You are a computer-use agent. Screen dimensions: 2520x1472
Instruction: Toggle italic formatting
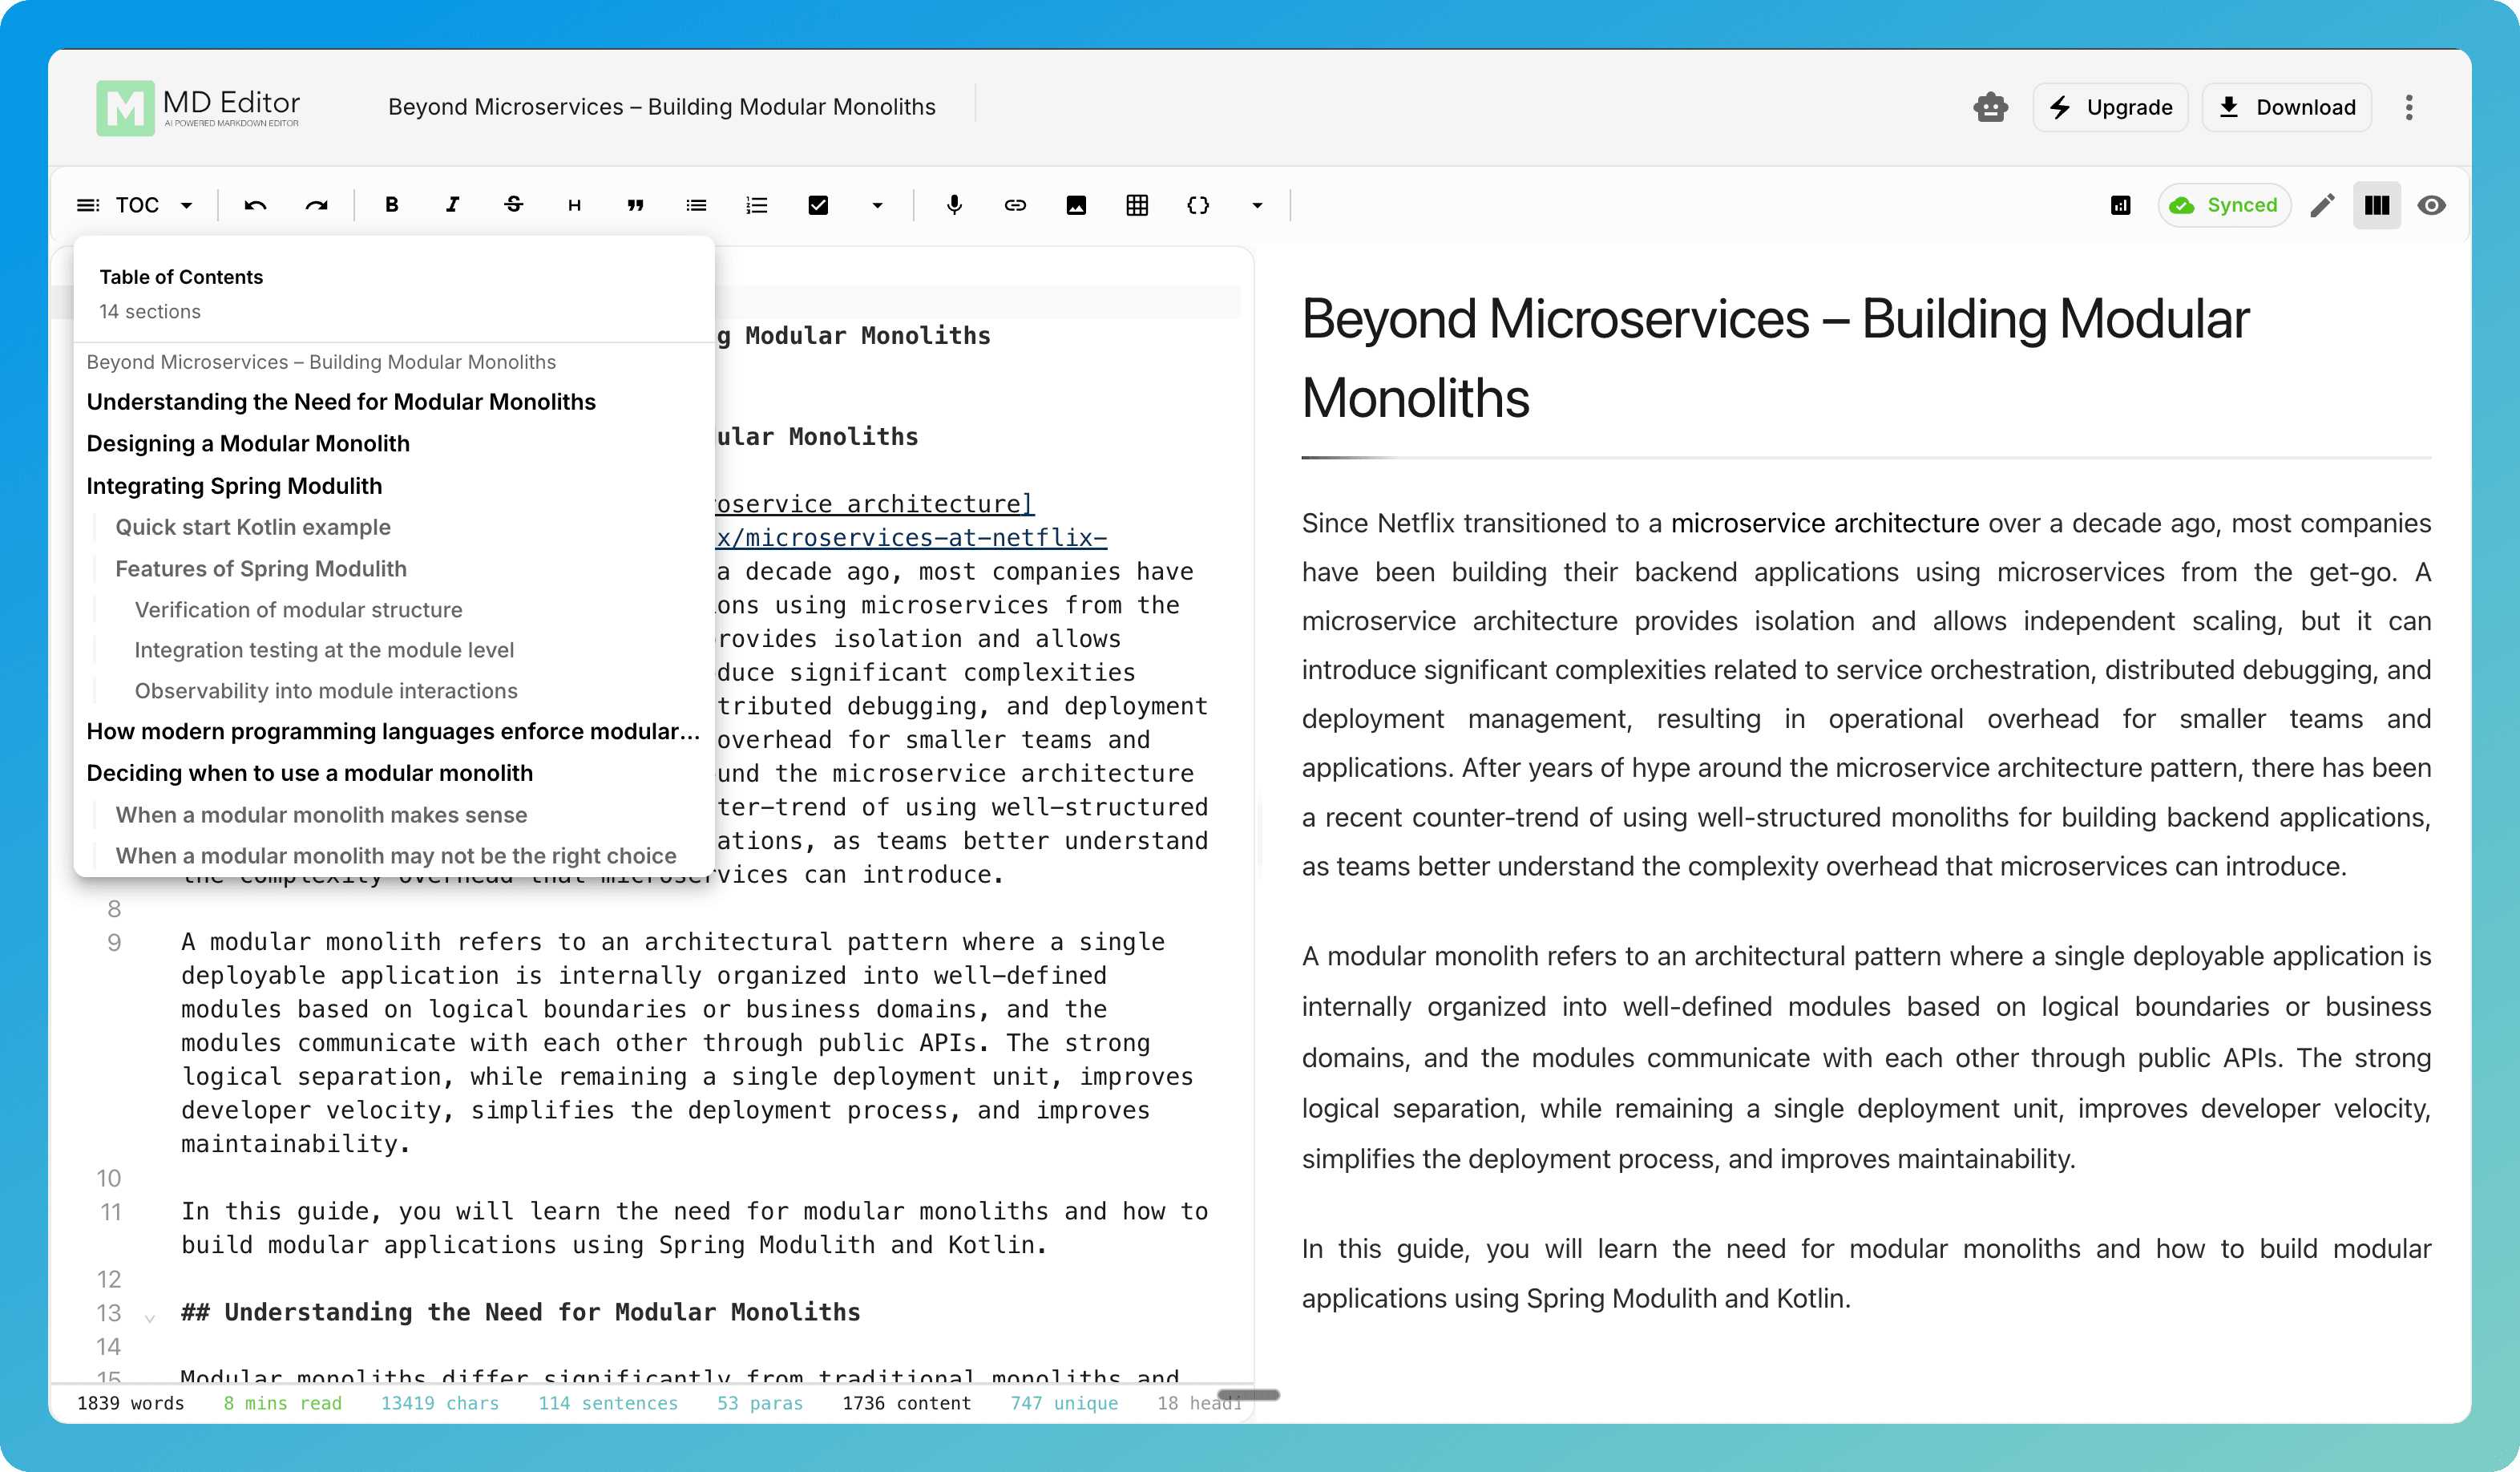452,205
